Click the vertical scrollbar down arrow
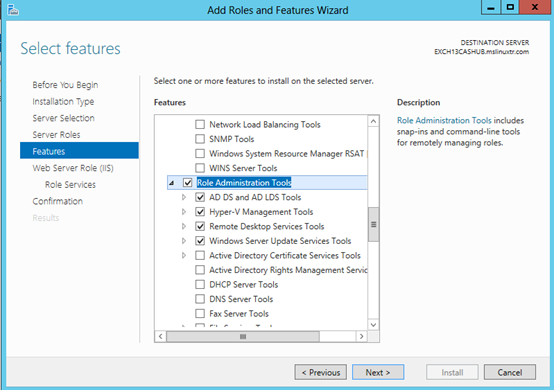Viewport: 554px width, 390px height. 373,325
